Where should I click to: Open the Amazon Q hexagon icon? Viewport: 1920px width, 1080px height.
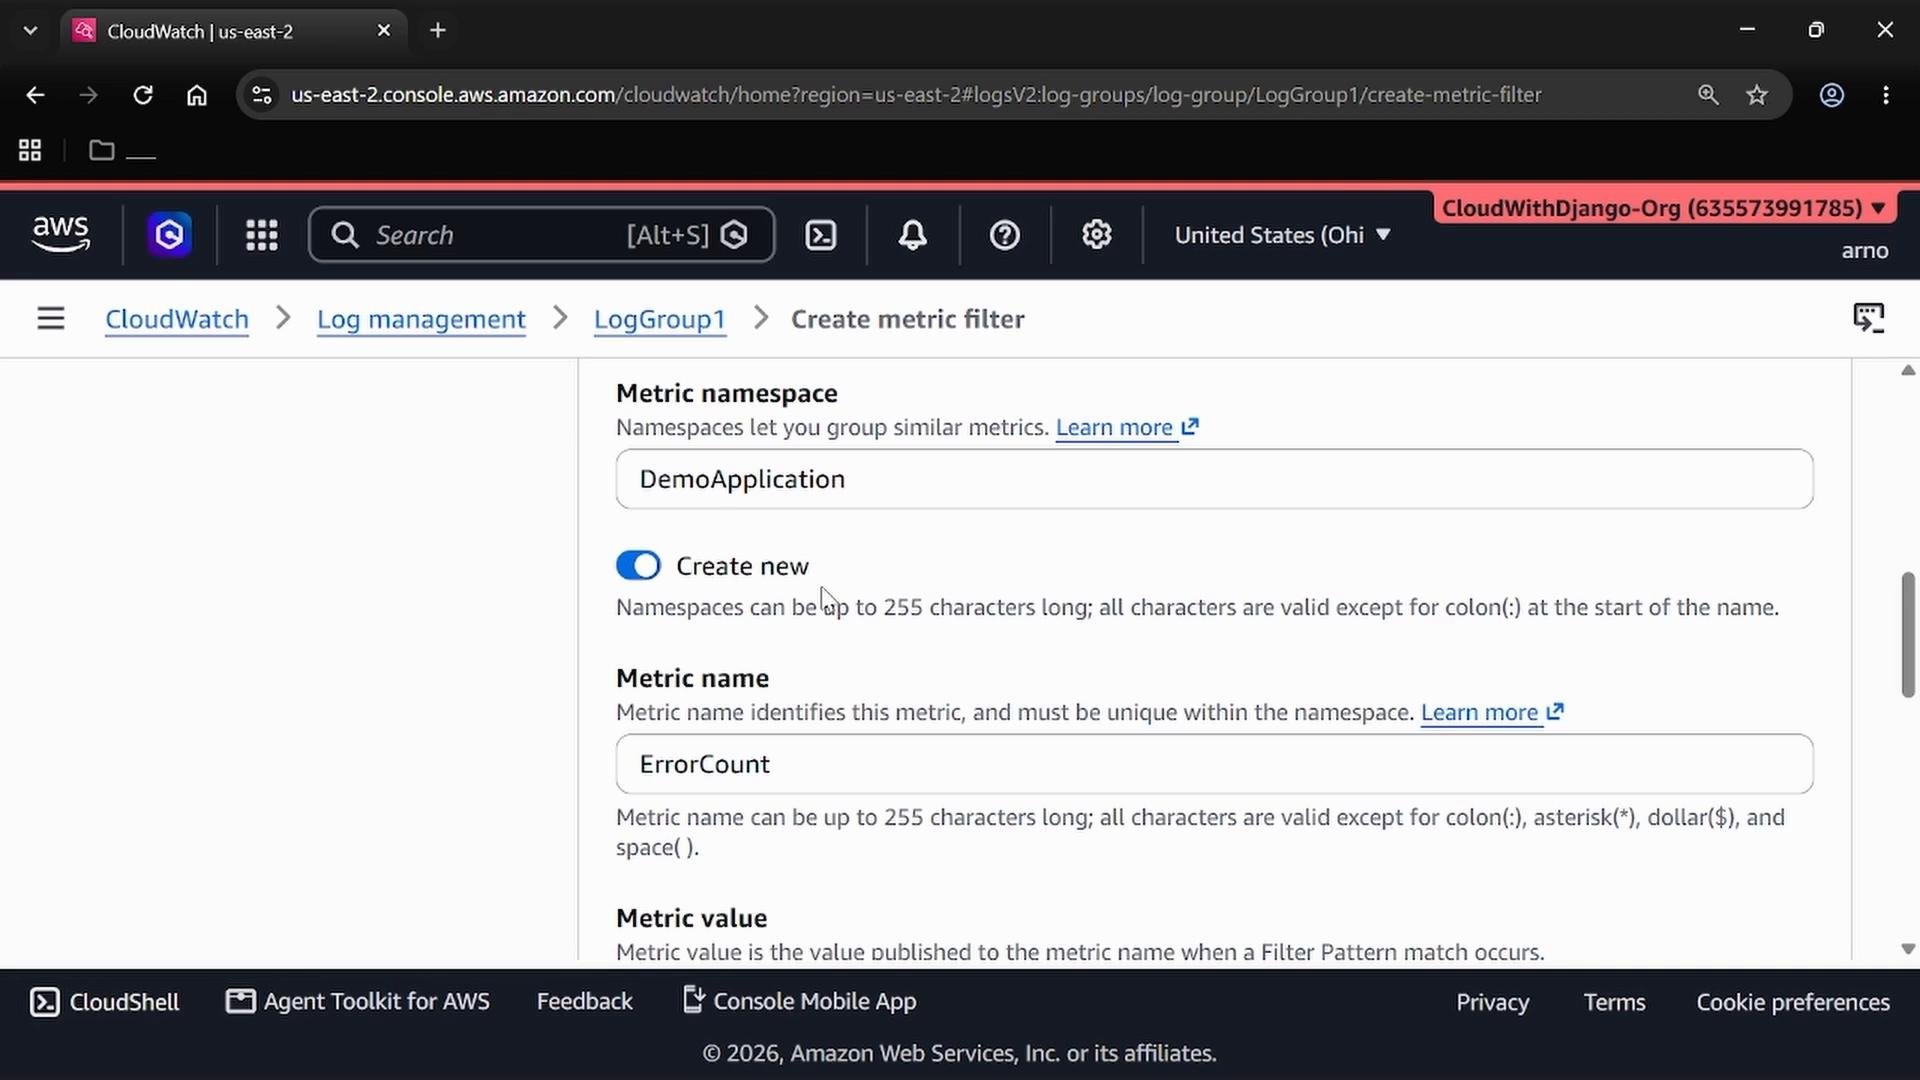tap(169, 235)
